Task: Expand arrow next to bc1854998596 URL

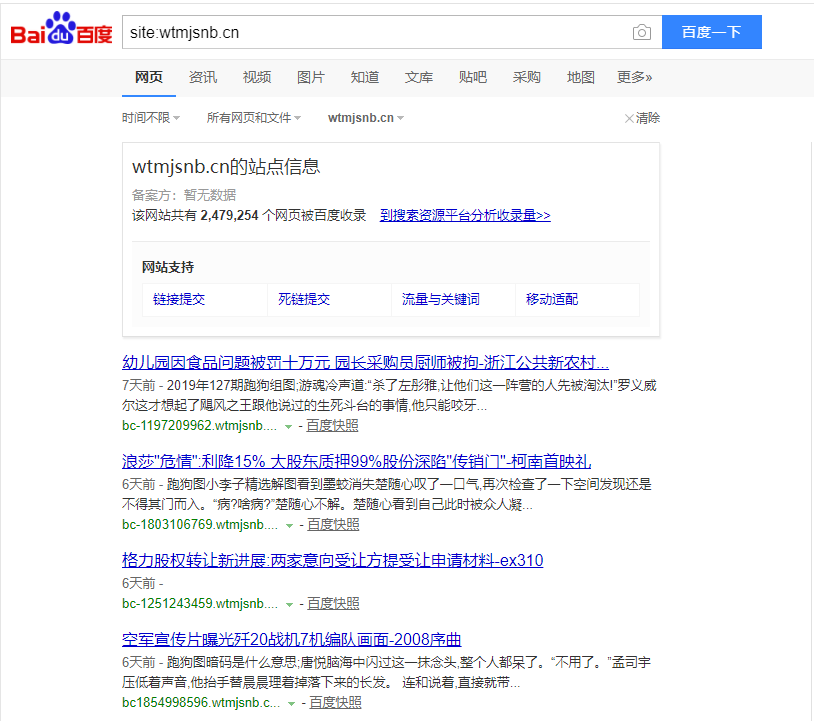Action: click(292, 704)
